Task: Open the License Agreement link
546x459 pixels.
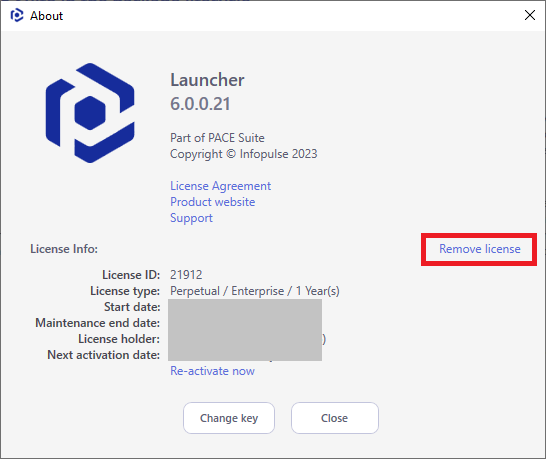Action: point(220,186)
